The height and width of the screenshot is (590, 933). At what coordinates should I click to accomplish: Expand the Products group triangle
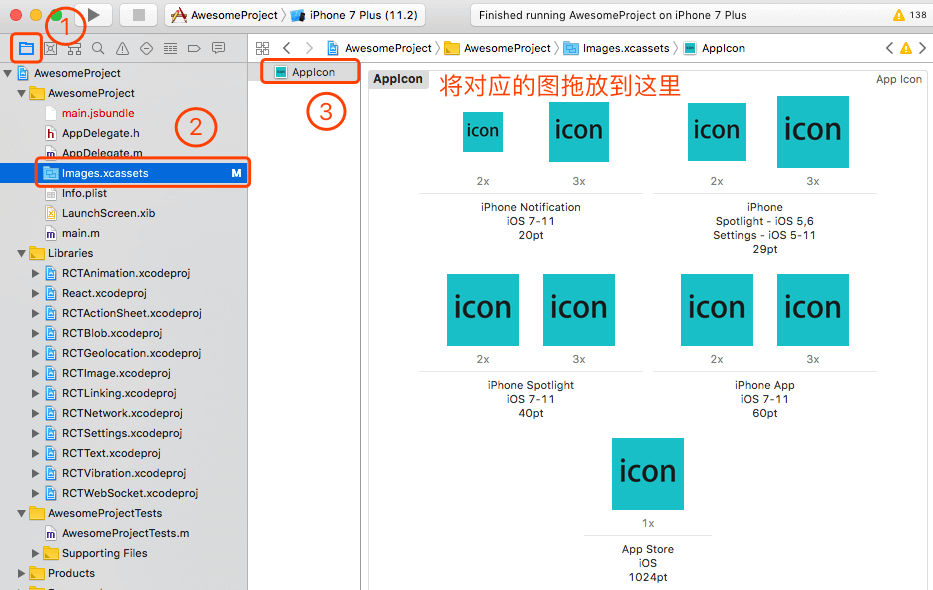tap(21, 573)
